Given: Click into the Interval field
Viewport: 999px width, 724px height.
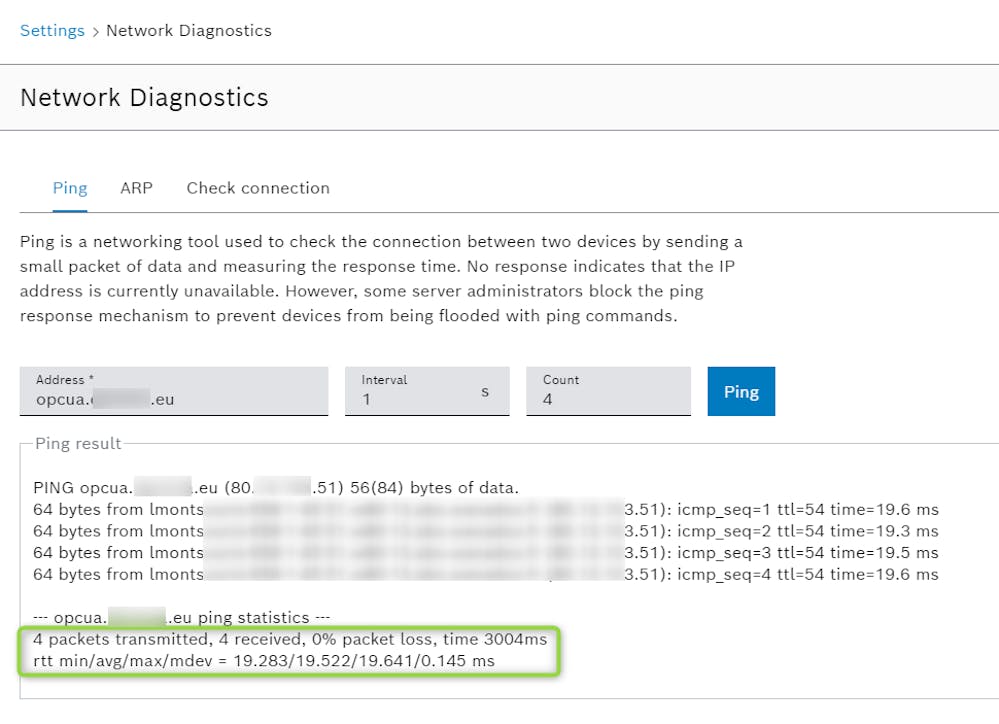Looking at the screenshot, I should 410,399.
